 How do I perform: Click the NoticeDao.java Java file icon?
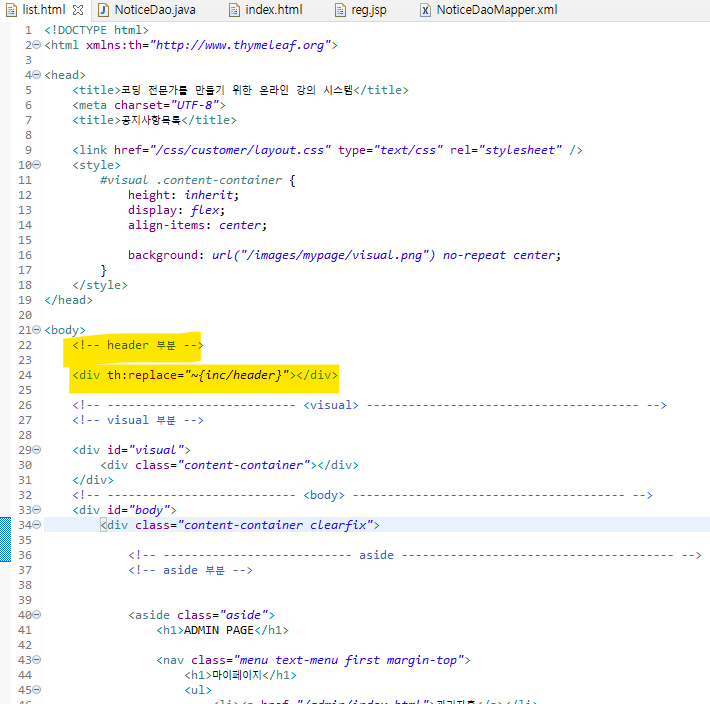[x=104, y=10]
